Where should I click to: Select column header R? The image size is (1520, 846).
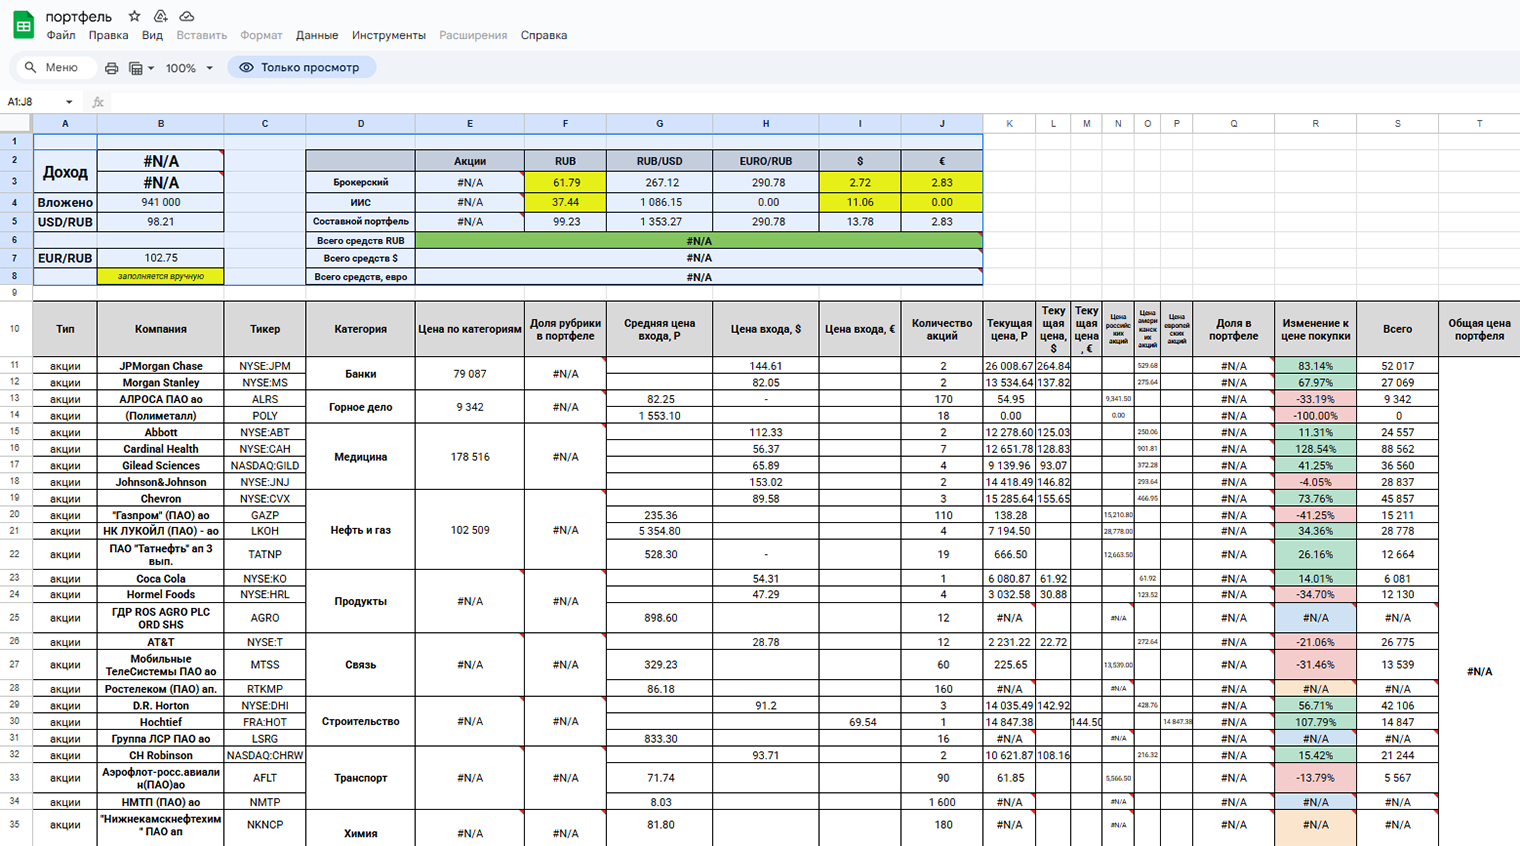pos(1315,124)
